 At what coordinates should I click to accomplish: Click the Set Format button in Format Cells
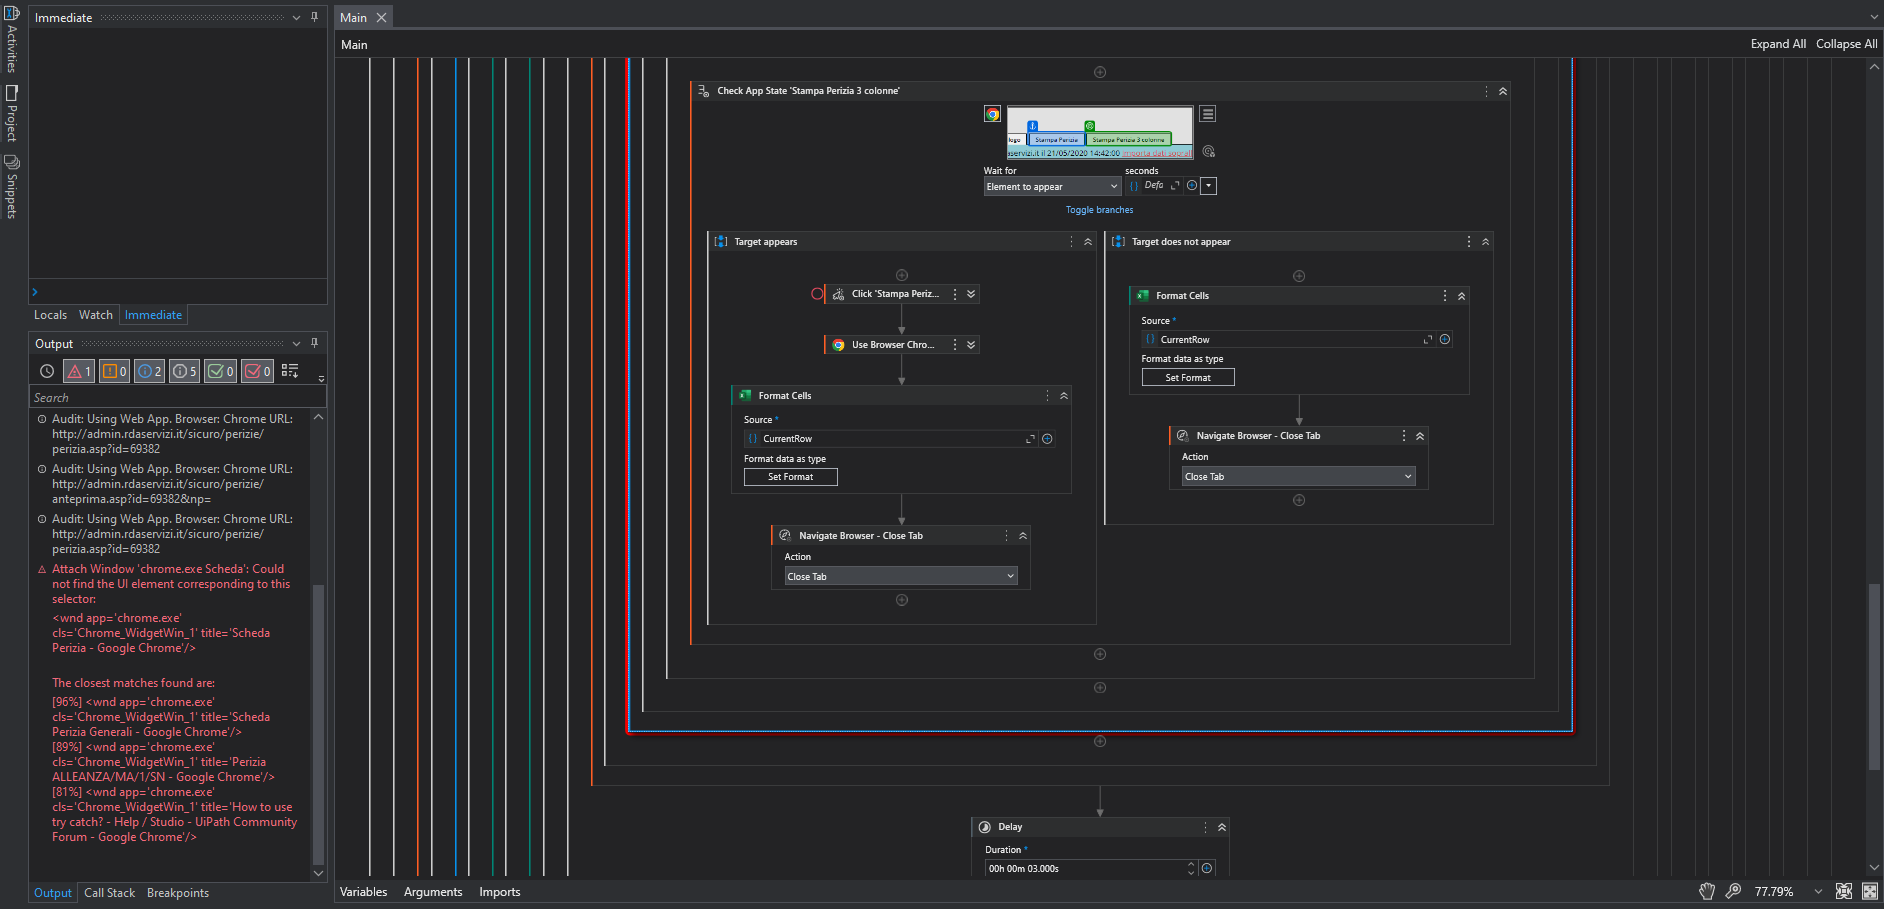(x=790, y=477)
